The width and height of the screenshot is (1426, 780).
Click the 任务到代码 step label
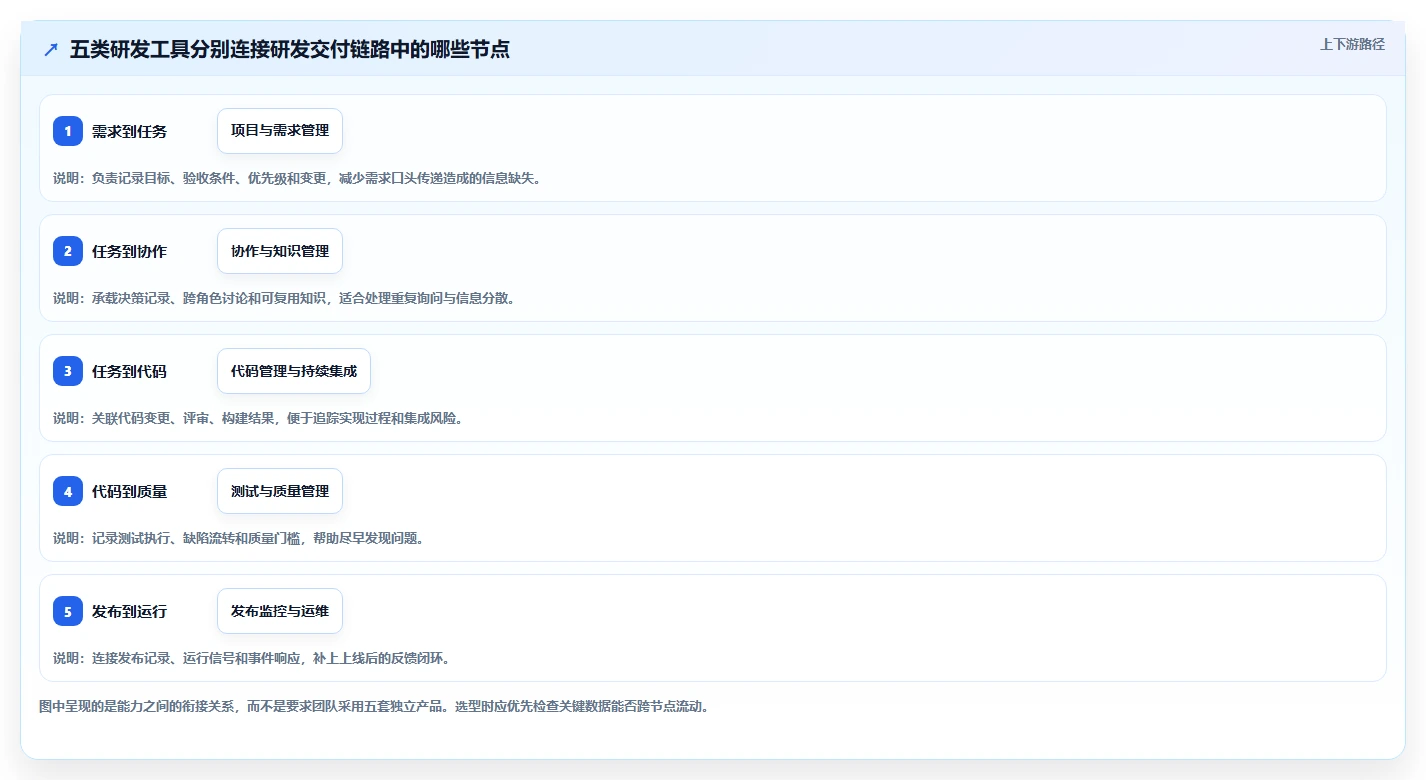(x=129, y=371)
